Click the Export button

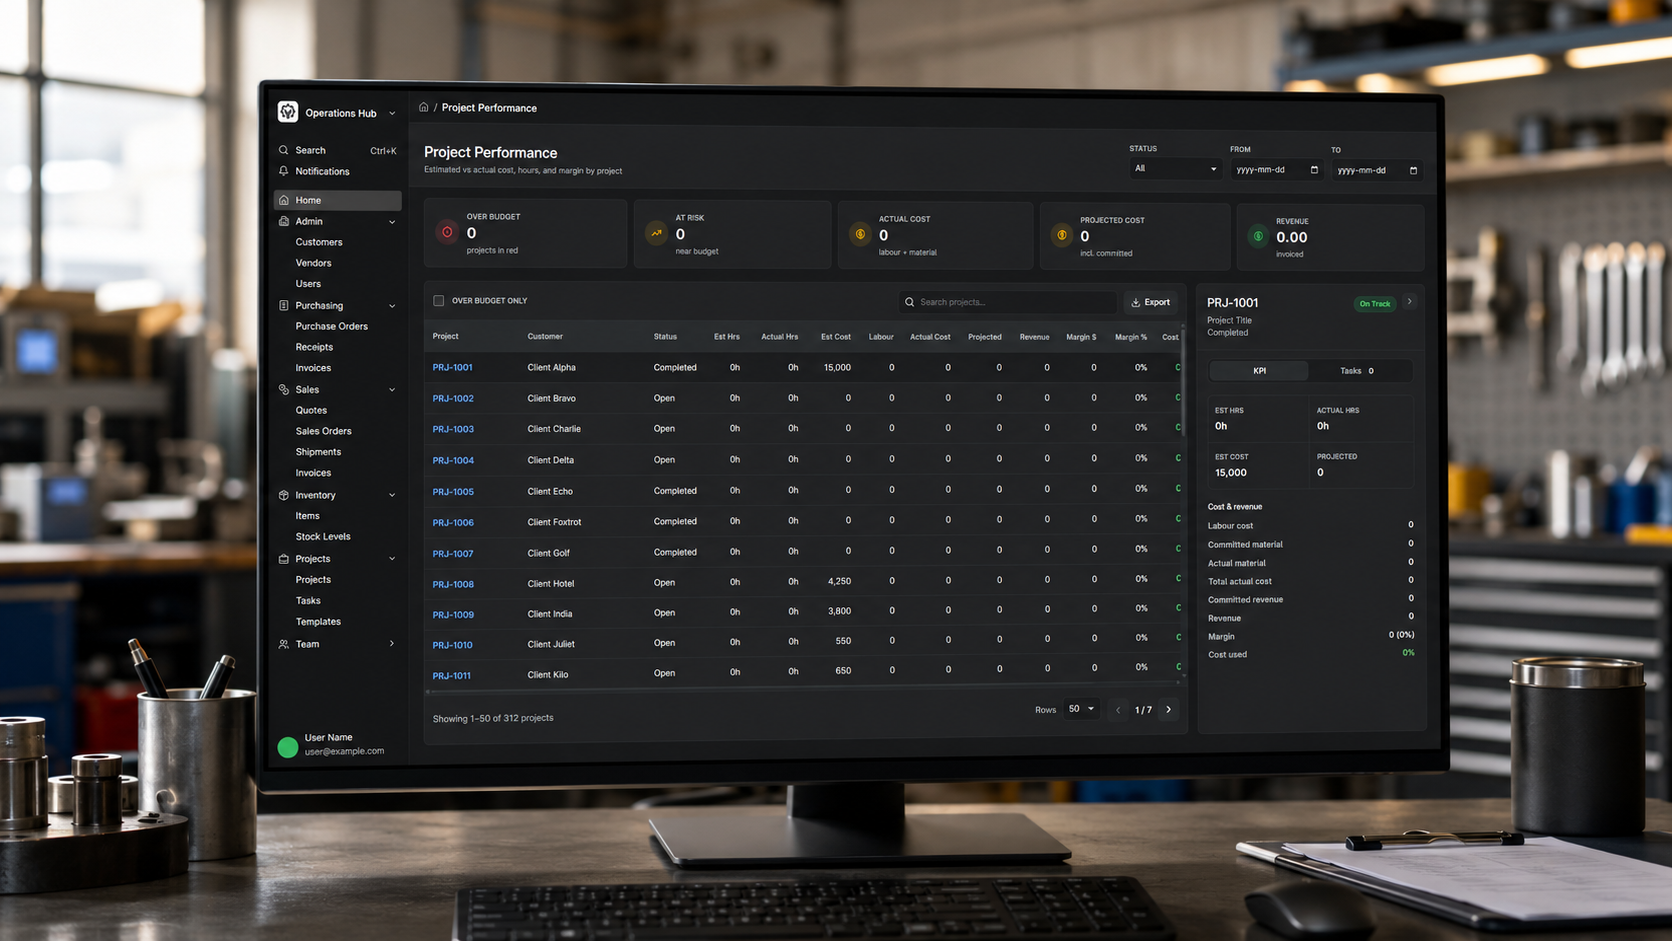1150,302
